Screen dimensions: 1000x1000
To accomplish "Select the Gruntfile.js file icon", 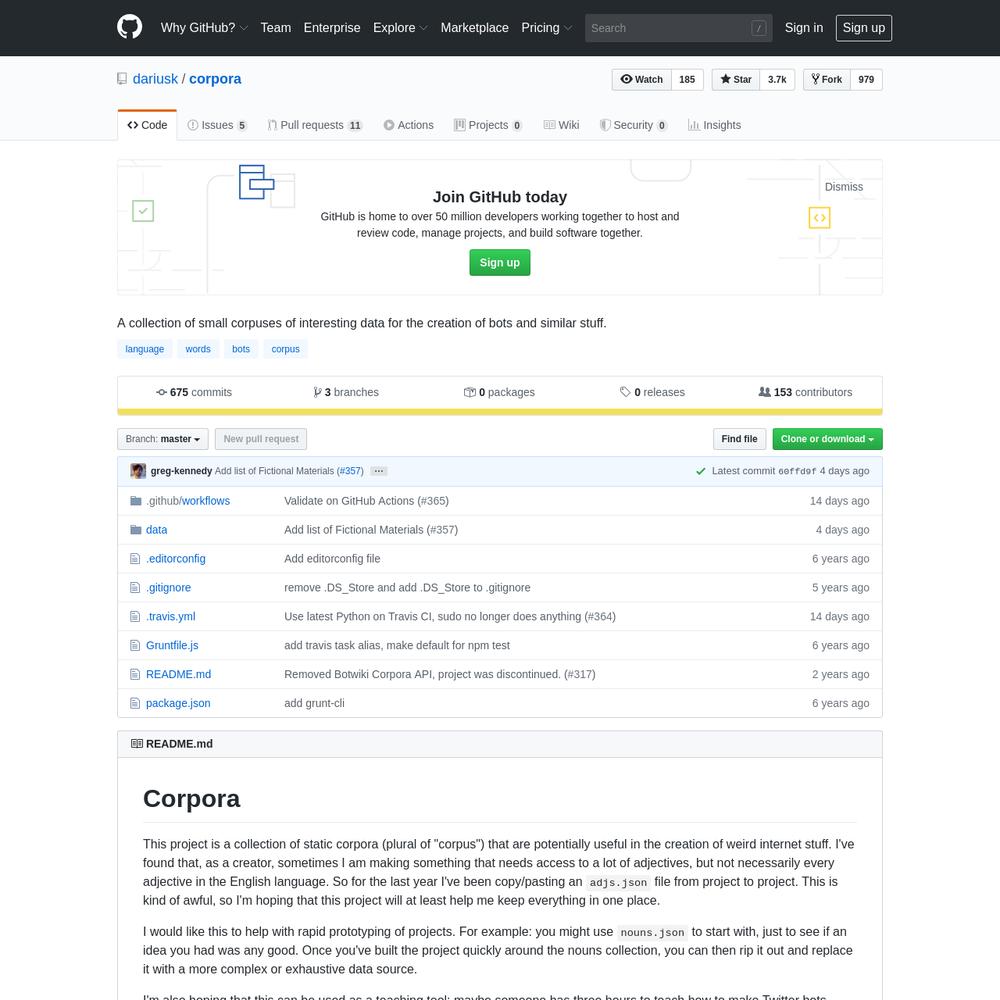I will click(135, 645).
